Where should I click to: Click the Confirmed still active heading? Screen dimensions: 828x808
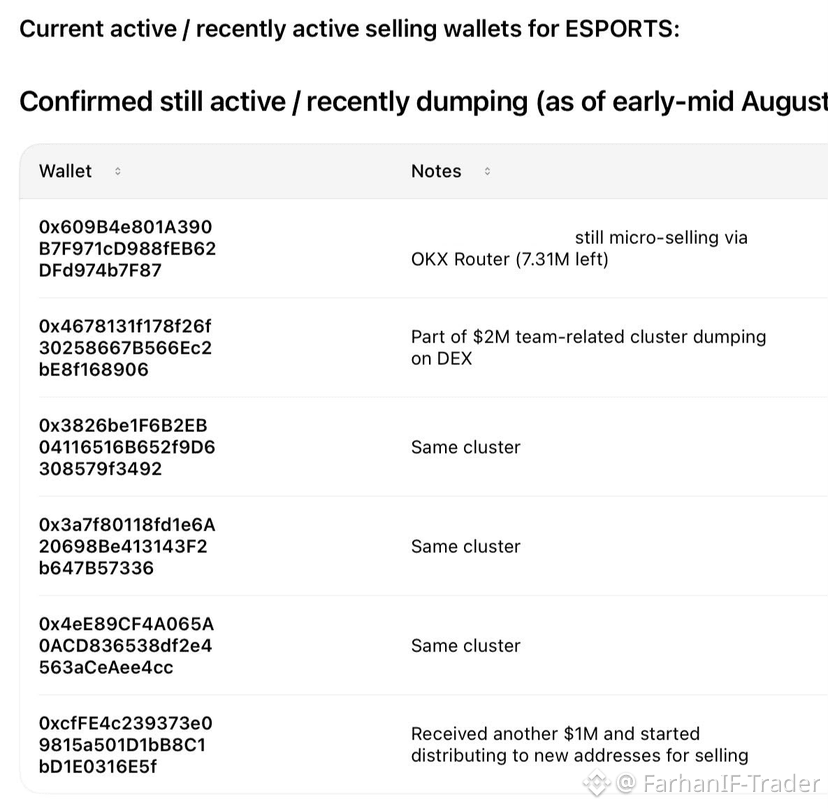pos(424,102)
